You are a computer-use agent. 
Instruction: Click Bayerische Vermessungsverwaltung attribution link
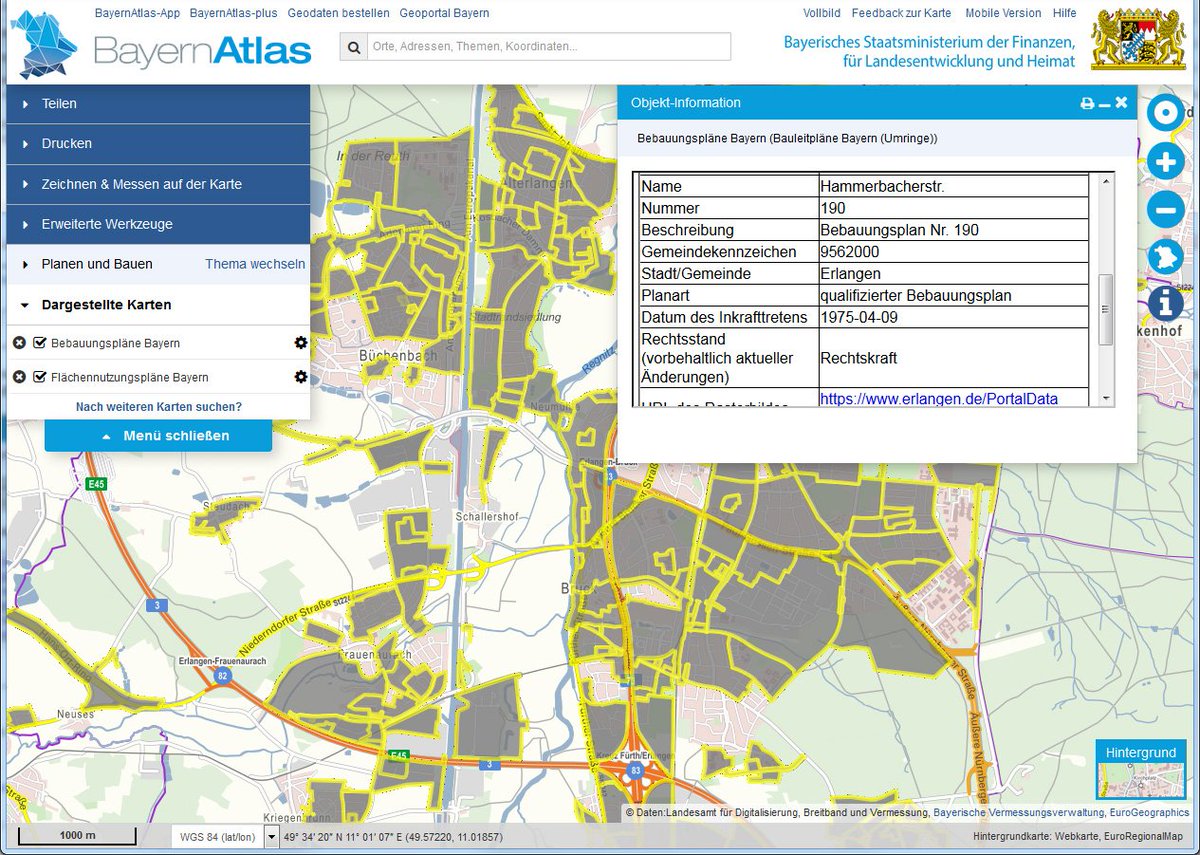pos(1018,813)
